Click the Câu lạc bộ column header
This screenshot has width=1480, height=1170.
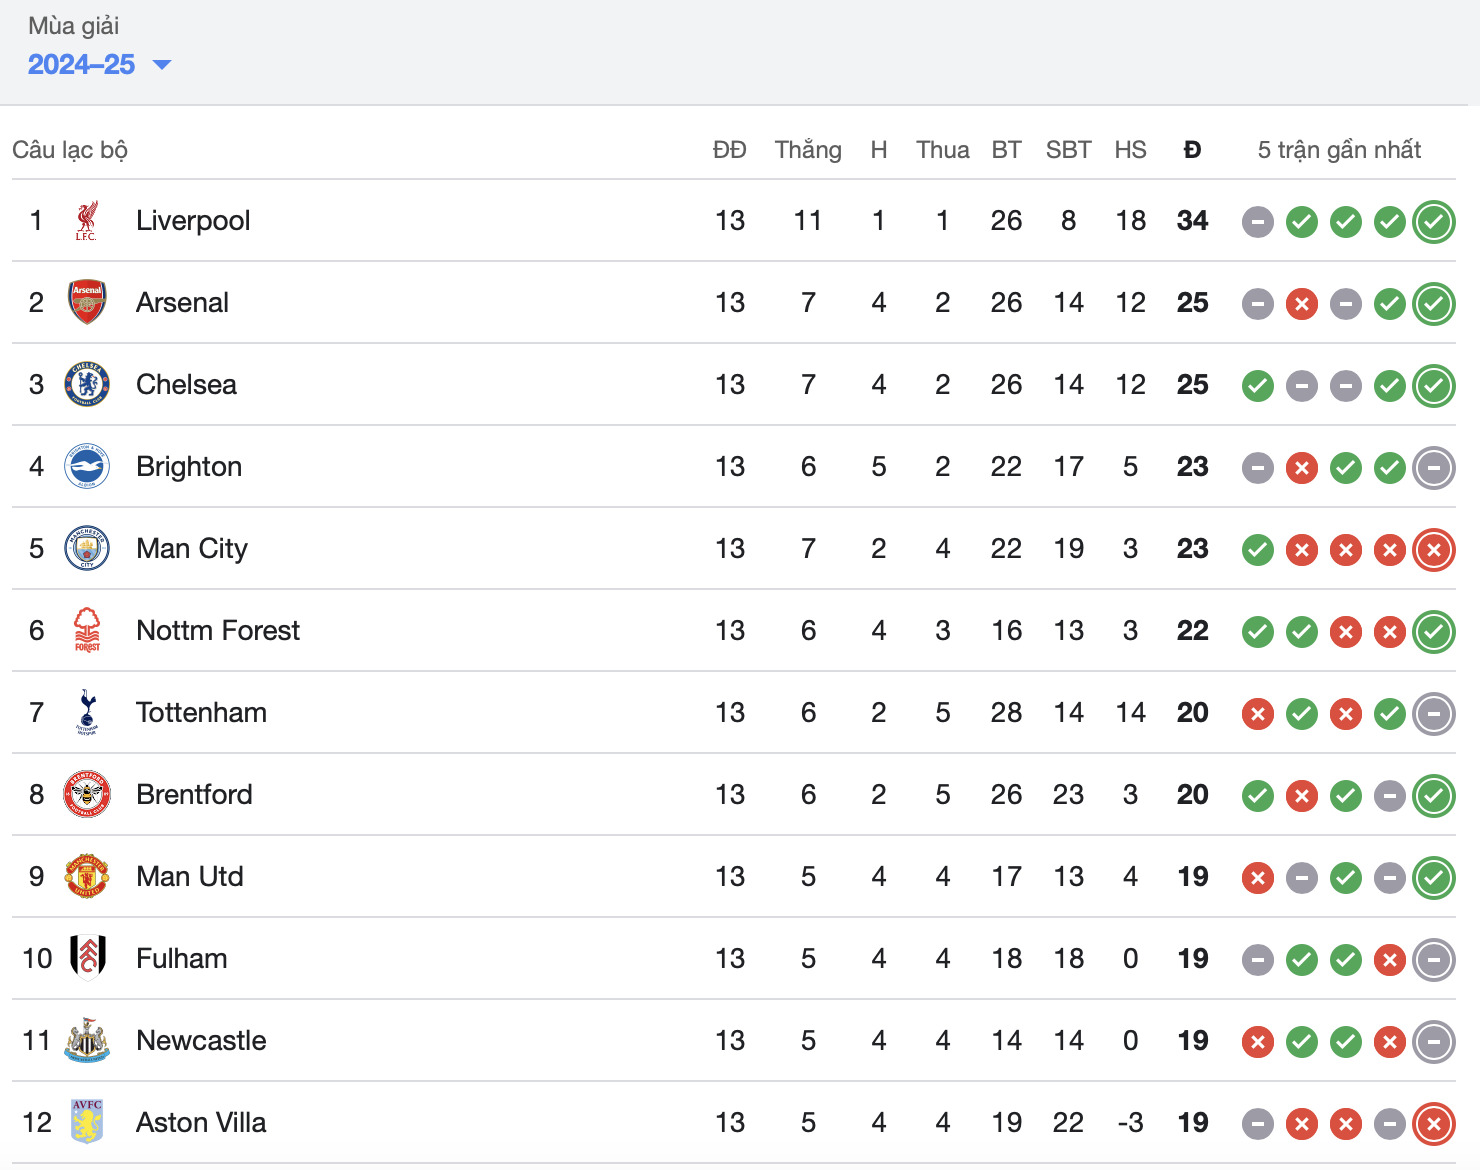pos(70,150)
